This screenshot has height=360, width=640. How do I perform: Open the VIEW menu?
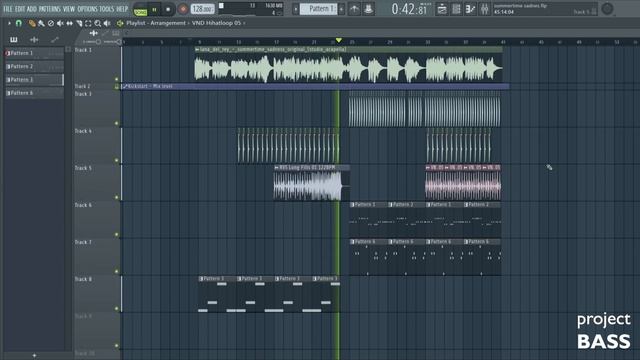pos(69,9)
